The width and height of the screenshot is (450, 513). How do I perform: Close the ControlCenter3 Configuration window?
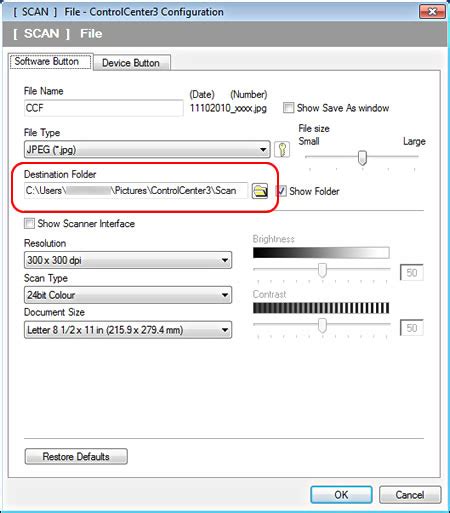(x=432, y=12)
